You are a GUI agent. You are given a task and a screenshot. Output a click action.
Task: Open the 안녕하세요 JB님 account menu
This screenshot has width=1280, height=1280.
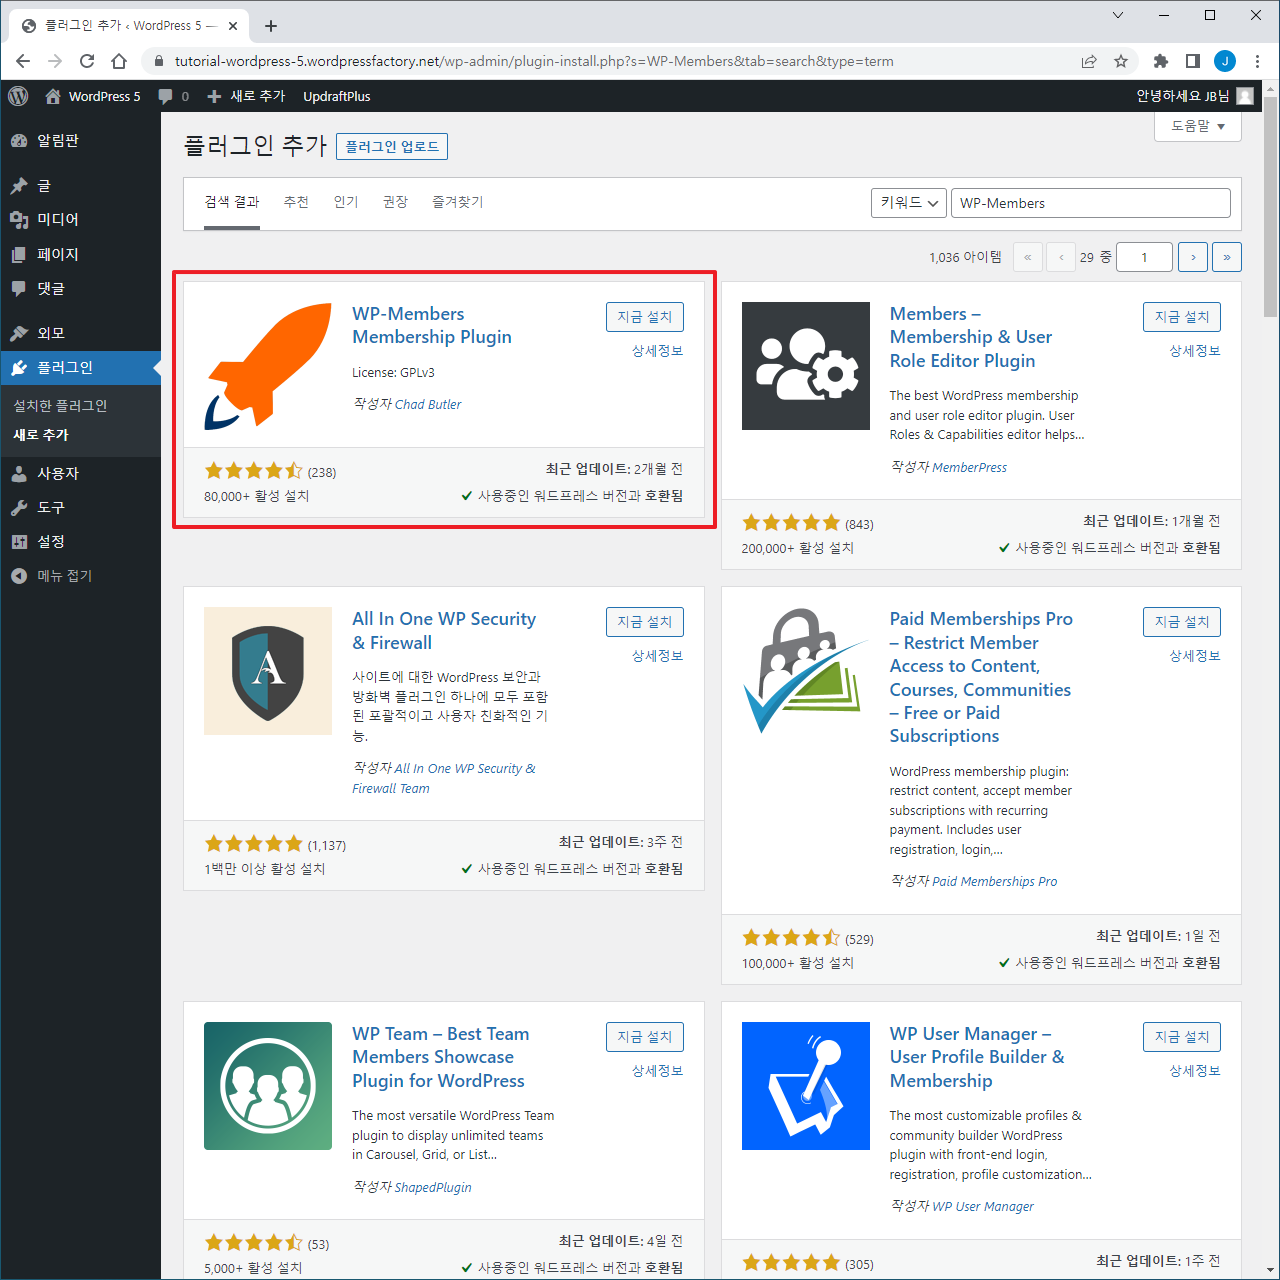(x=1194, y=96)
